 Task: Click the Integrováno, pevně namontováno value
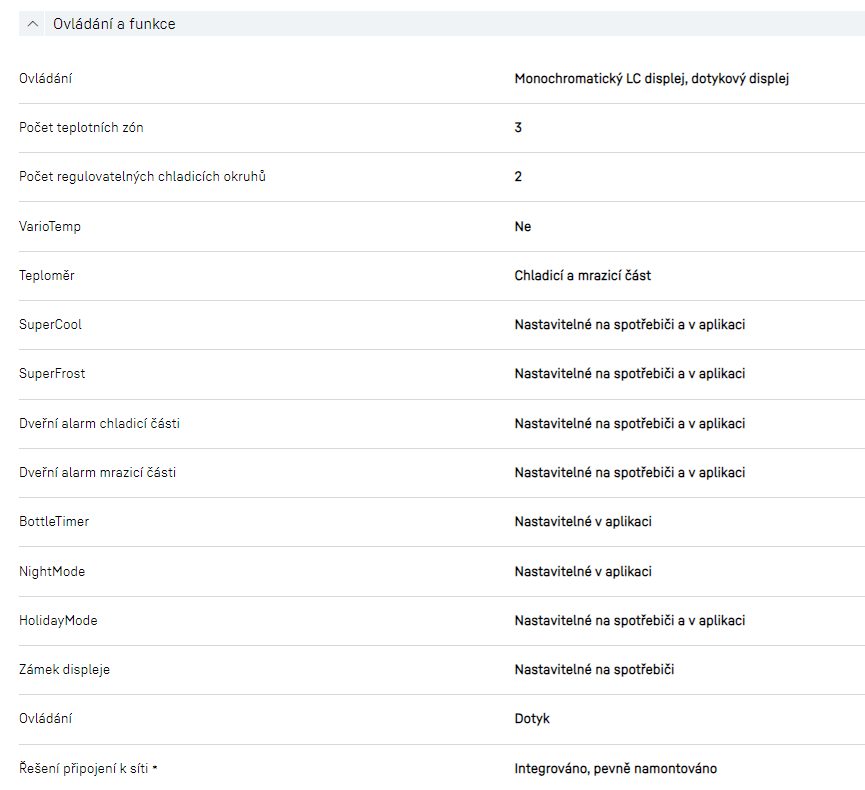click(x=615, y=768)
